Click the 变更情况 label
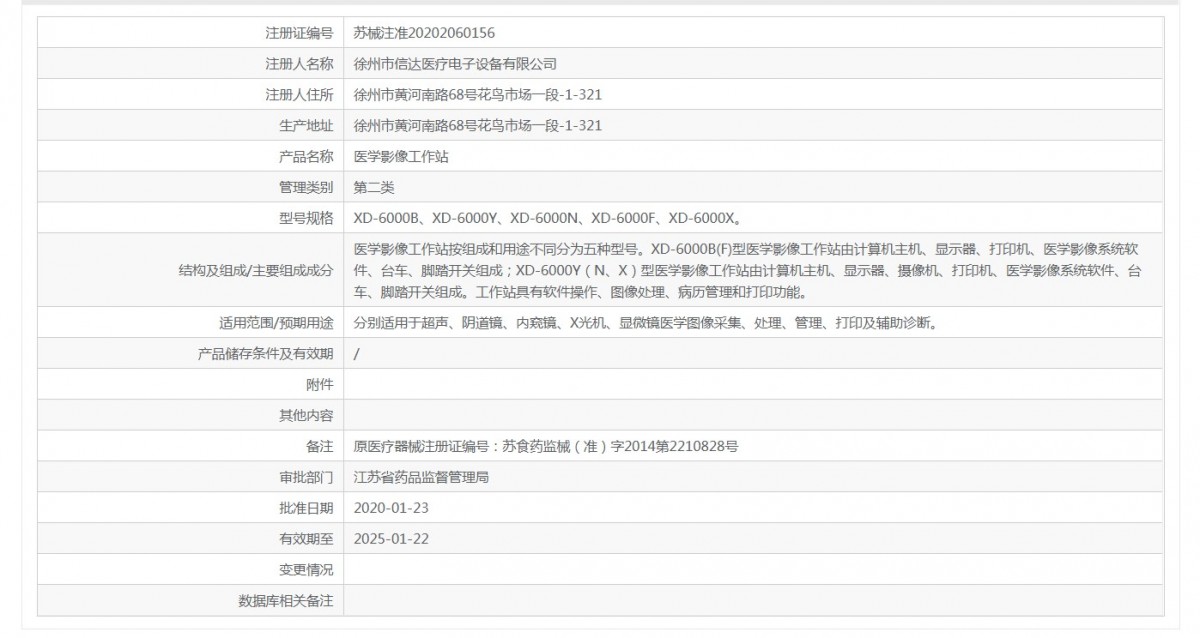This screenshot has height=638, width=1200. point(306,571)
